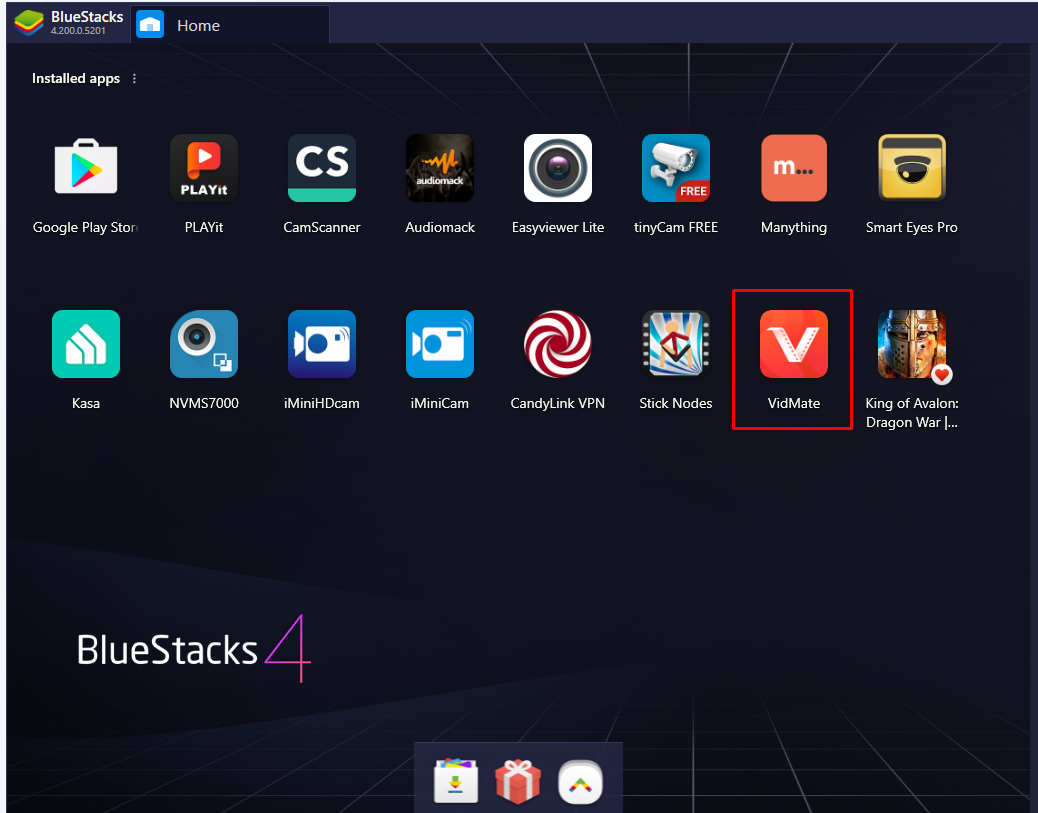Screen dimensions: 1038x813
Task: Open the App Center download dock icon
Action: coord(456,781)
